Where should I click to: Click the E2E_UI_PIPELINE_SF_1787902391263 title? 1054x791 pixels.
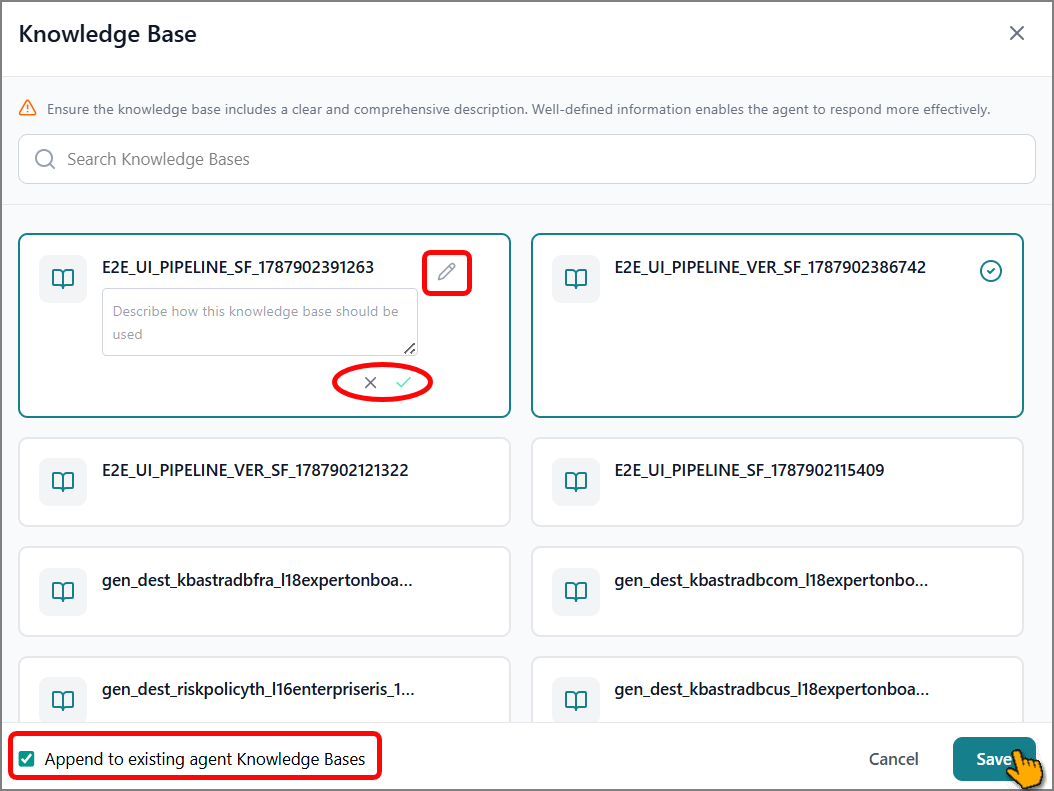[238, 267]
